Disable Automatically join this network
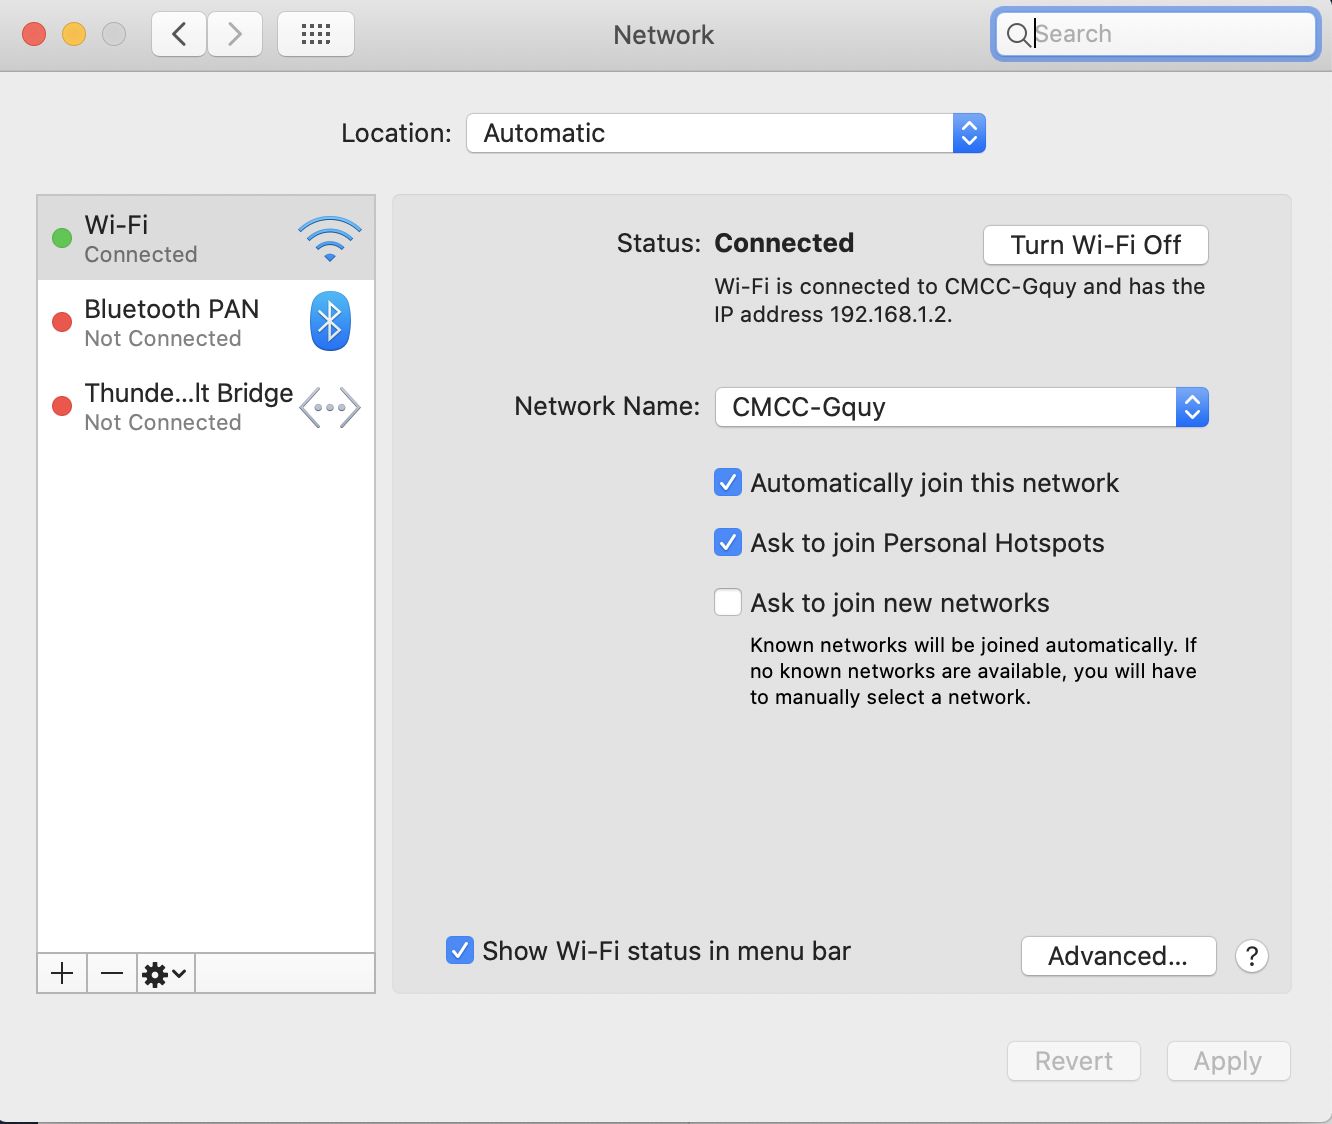 (728, 483)
